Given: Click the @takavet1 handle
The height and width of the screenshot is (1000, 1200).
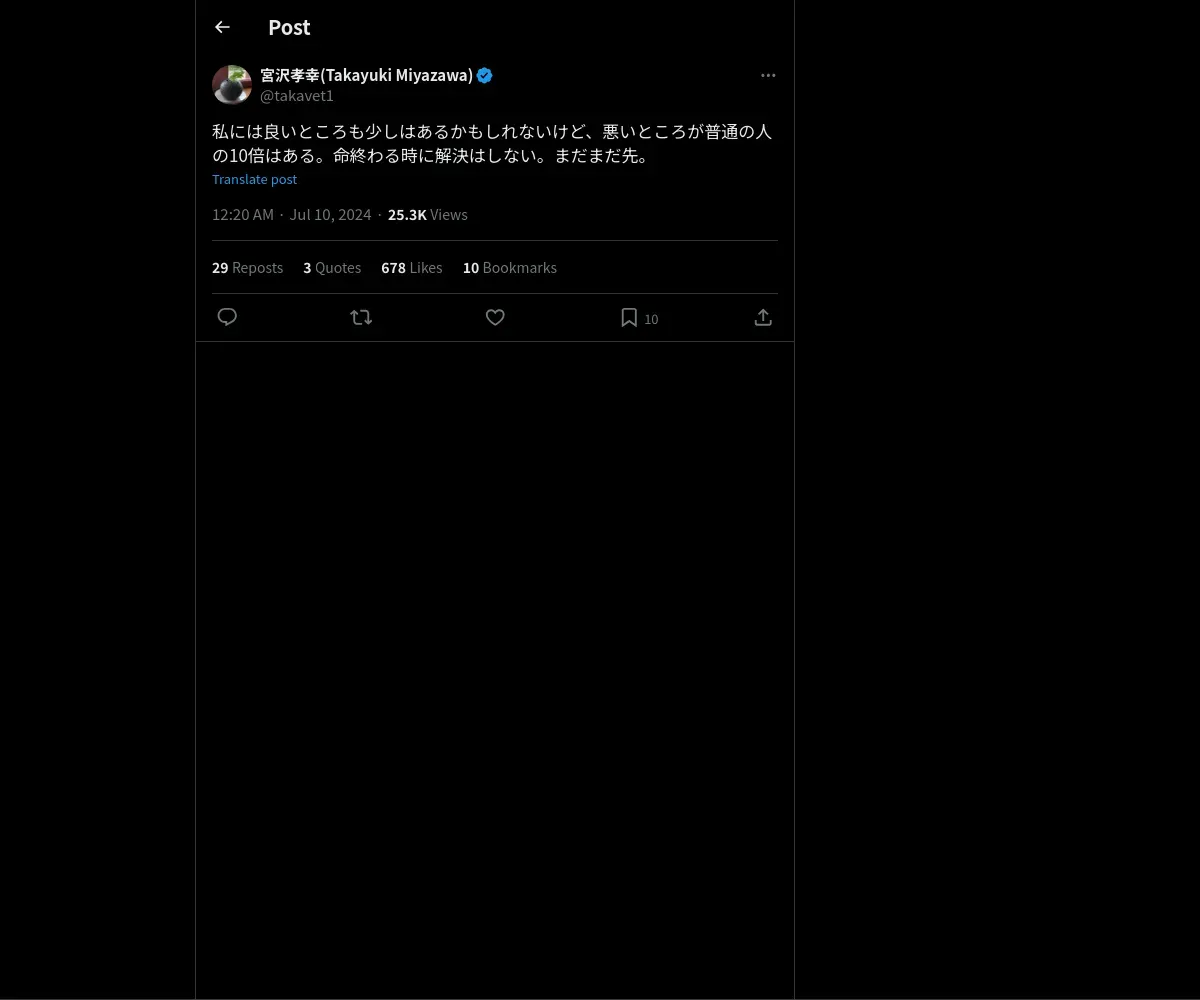Looking at the screenshot, I should (297, 96).
